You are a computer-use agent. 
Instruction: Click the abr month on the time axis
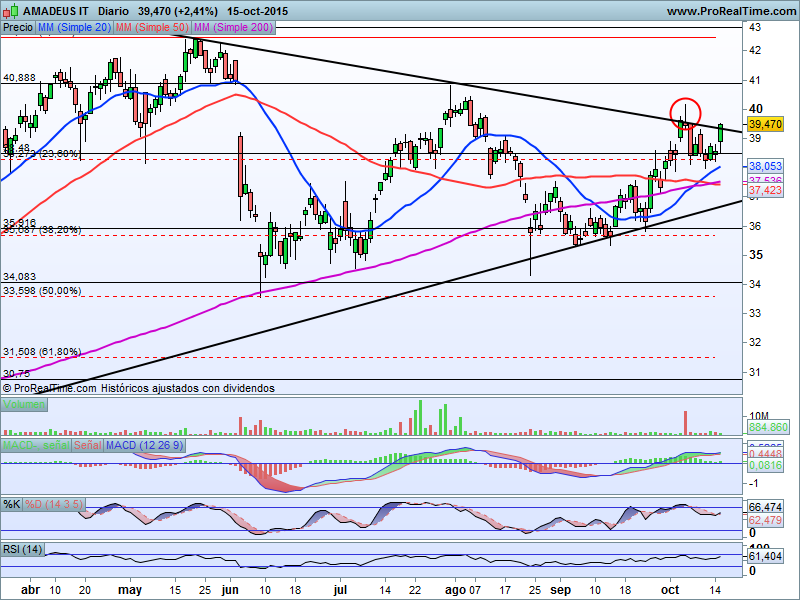(31, 590)
